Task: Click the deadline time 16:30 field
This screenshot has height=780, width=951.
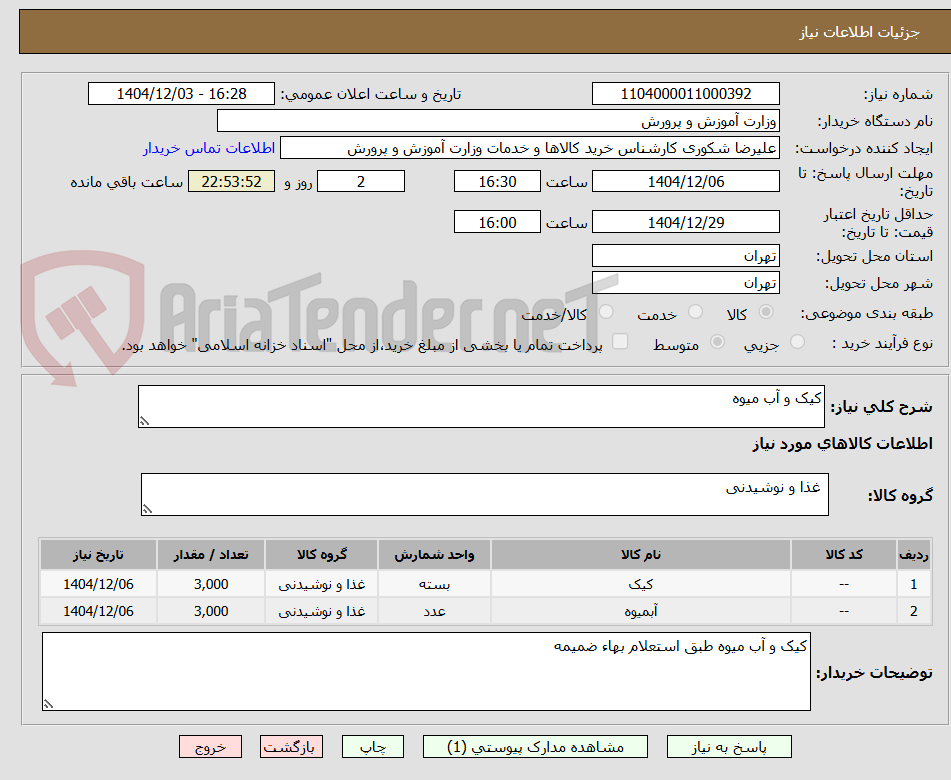Action: point(497,181)
